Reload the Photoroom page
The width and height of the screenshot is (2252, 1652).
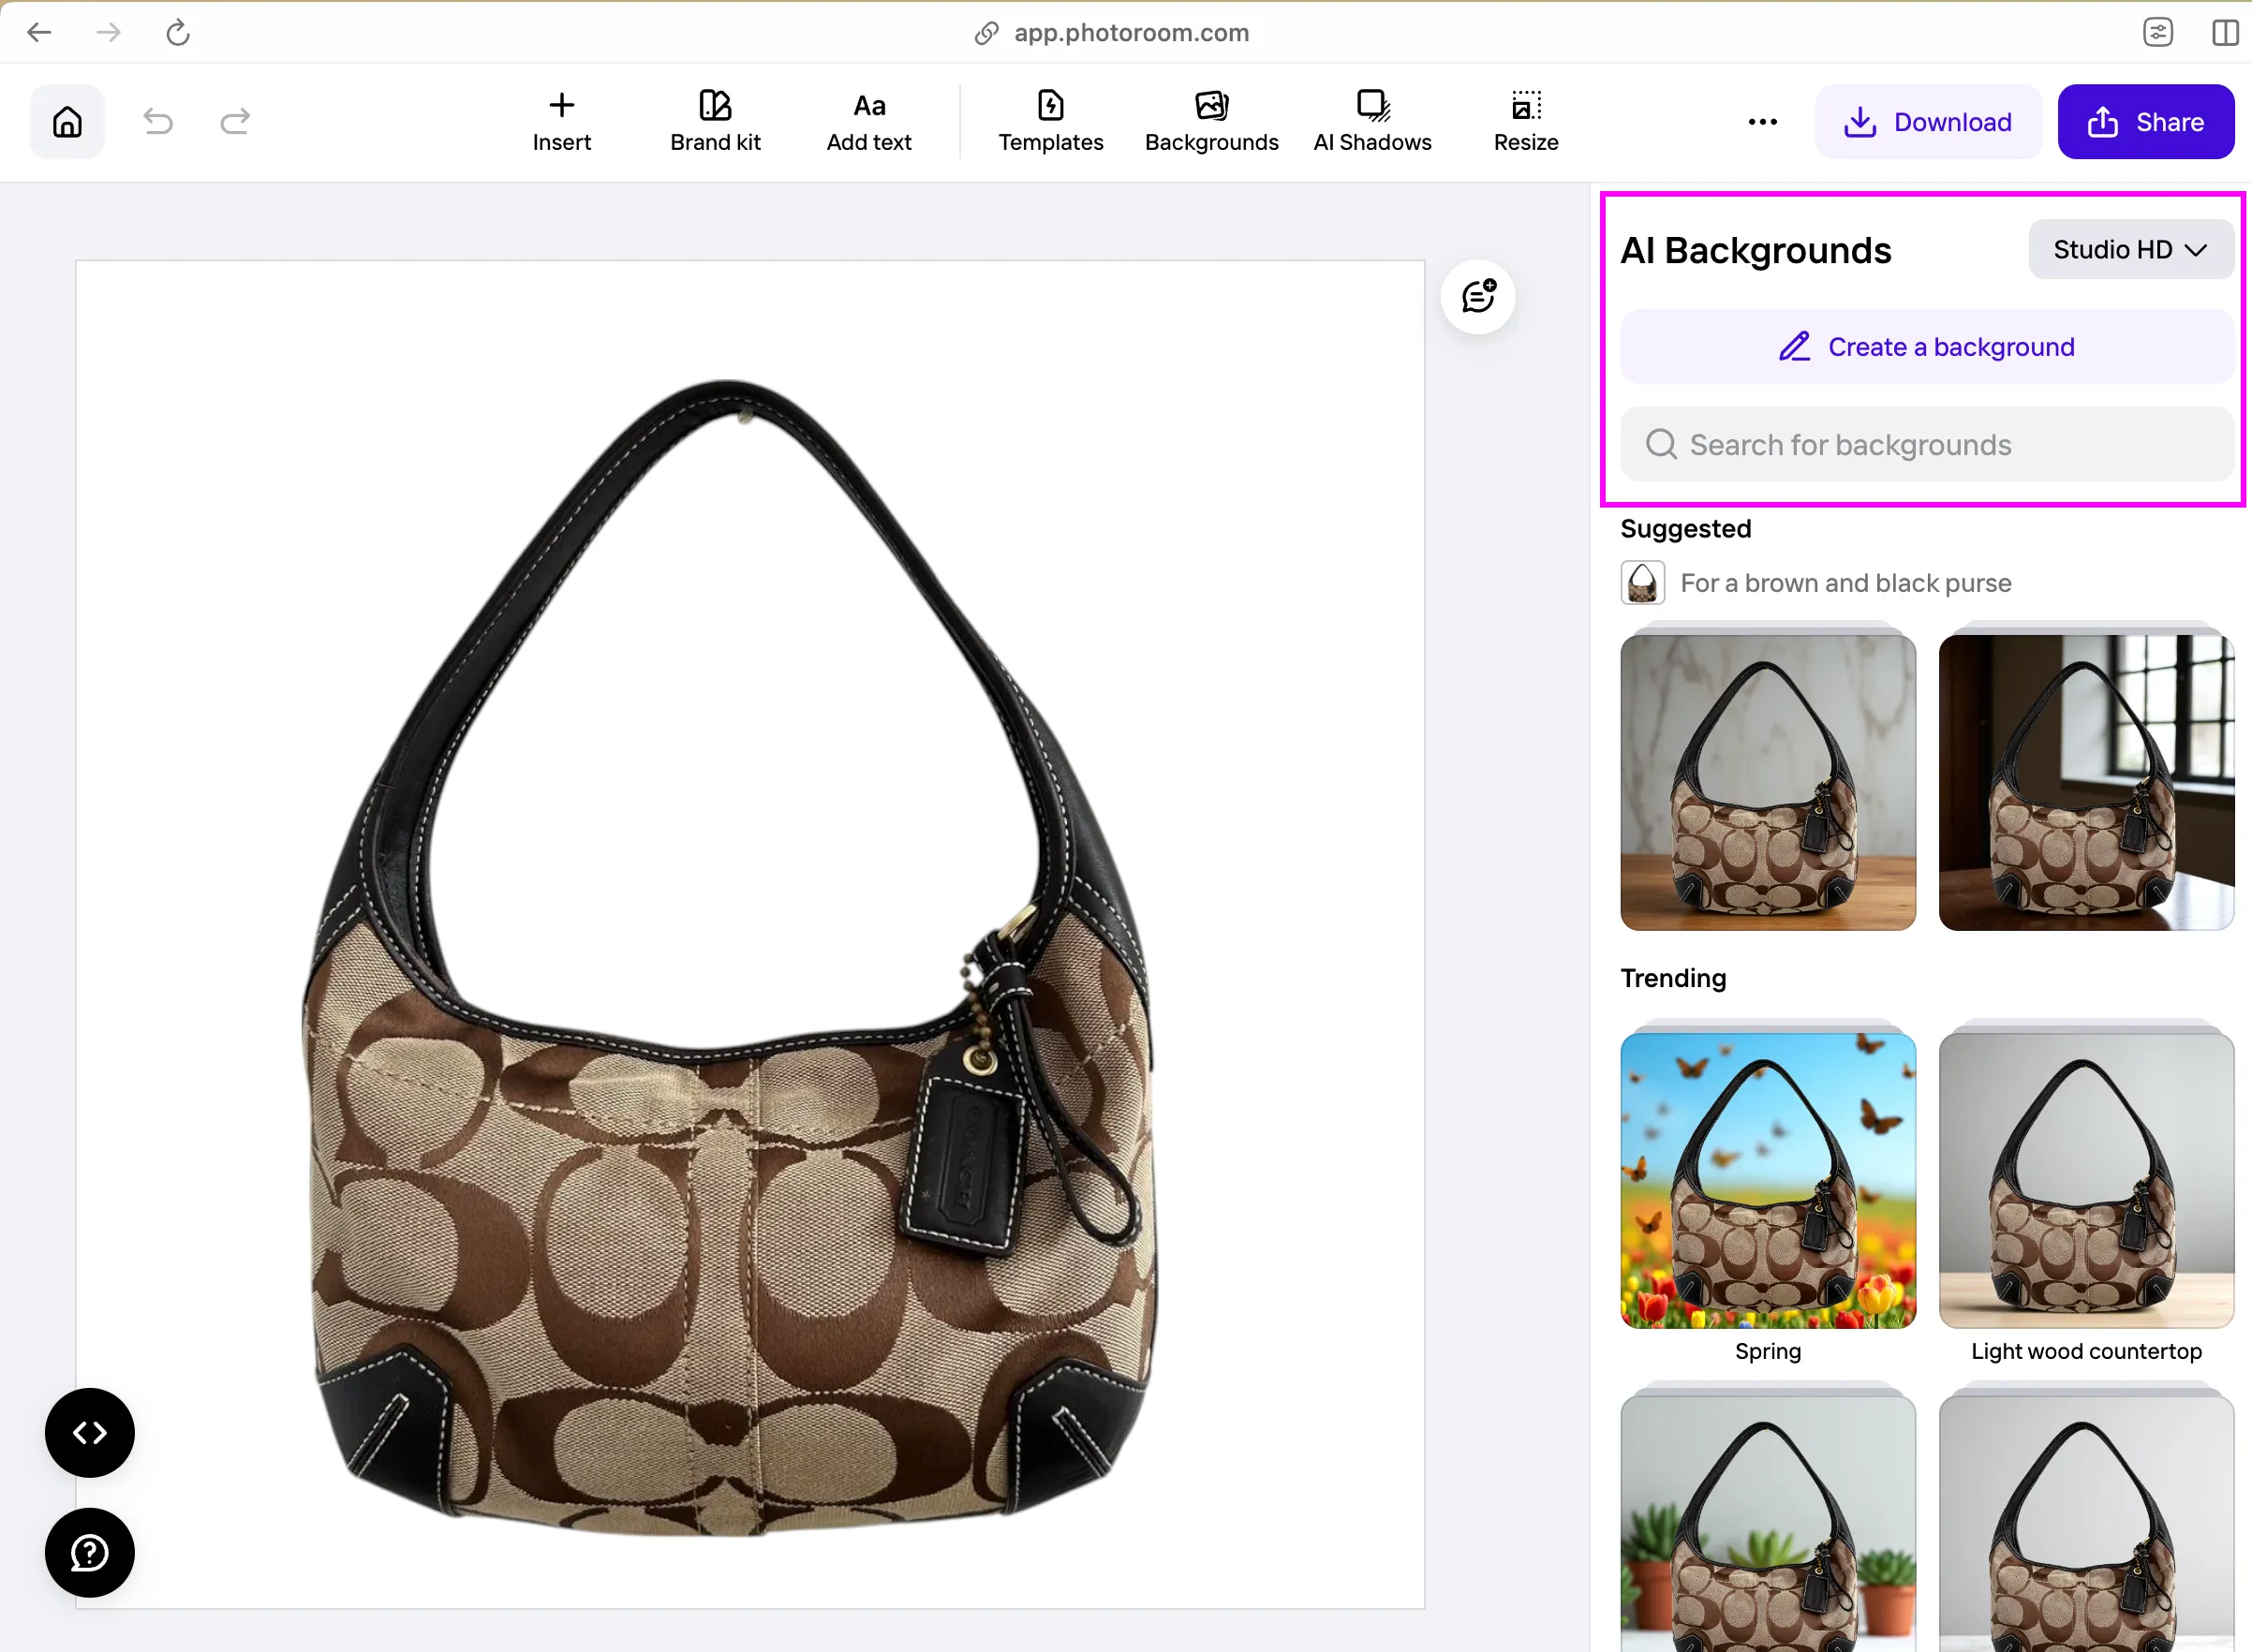pyautogui.click(x=178, y=32)
